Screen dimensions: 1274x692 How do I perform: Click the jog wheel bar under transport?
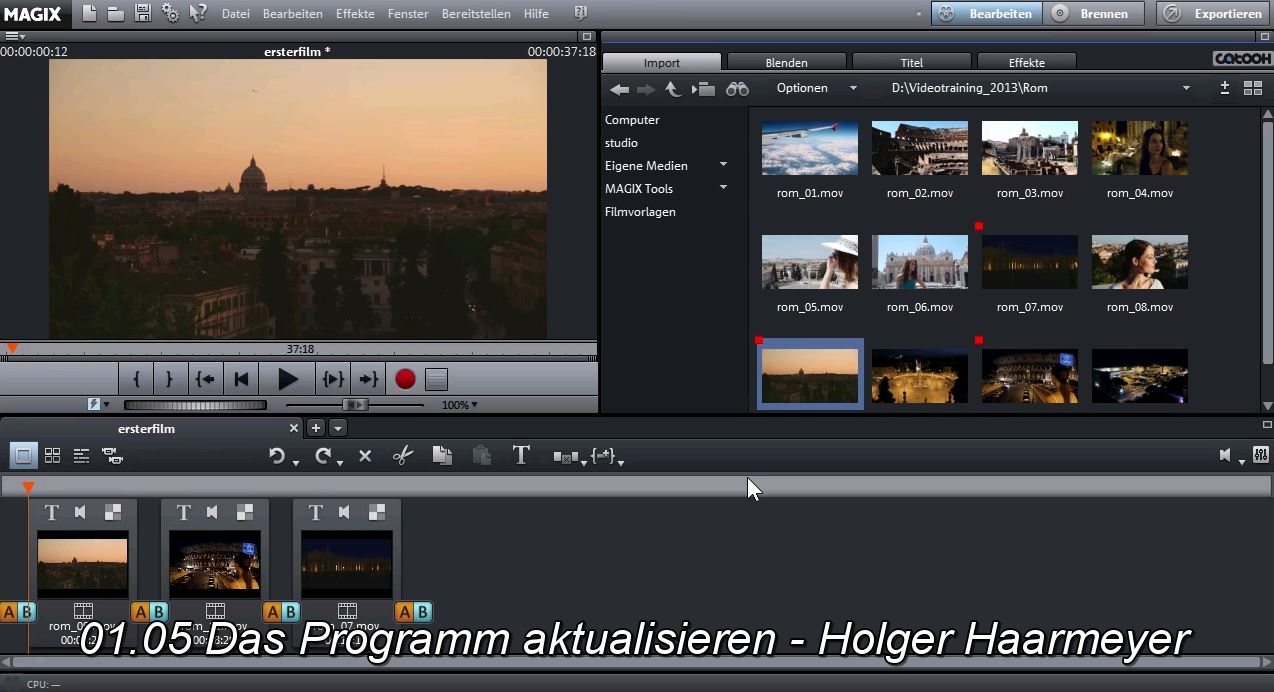[195, 405]
